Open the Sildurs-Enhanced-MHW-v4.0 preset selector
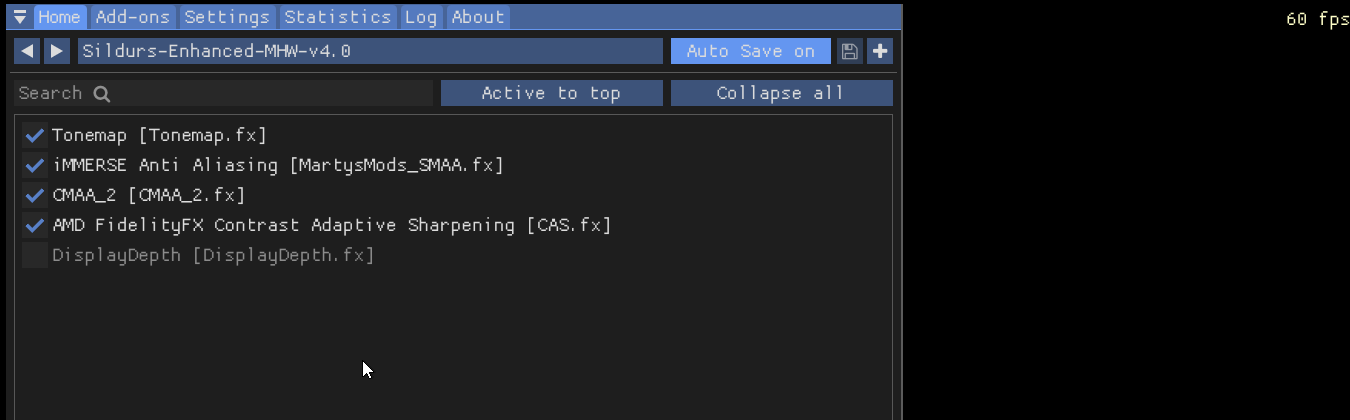Image resolution: width=1350 pixels, height=420 pixels. tap(370, 51)
